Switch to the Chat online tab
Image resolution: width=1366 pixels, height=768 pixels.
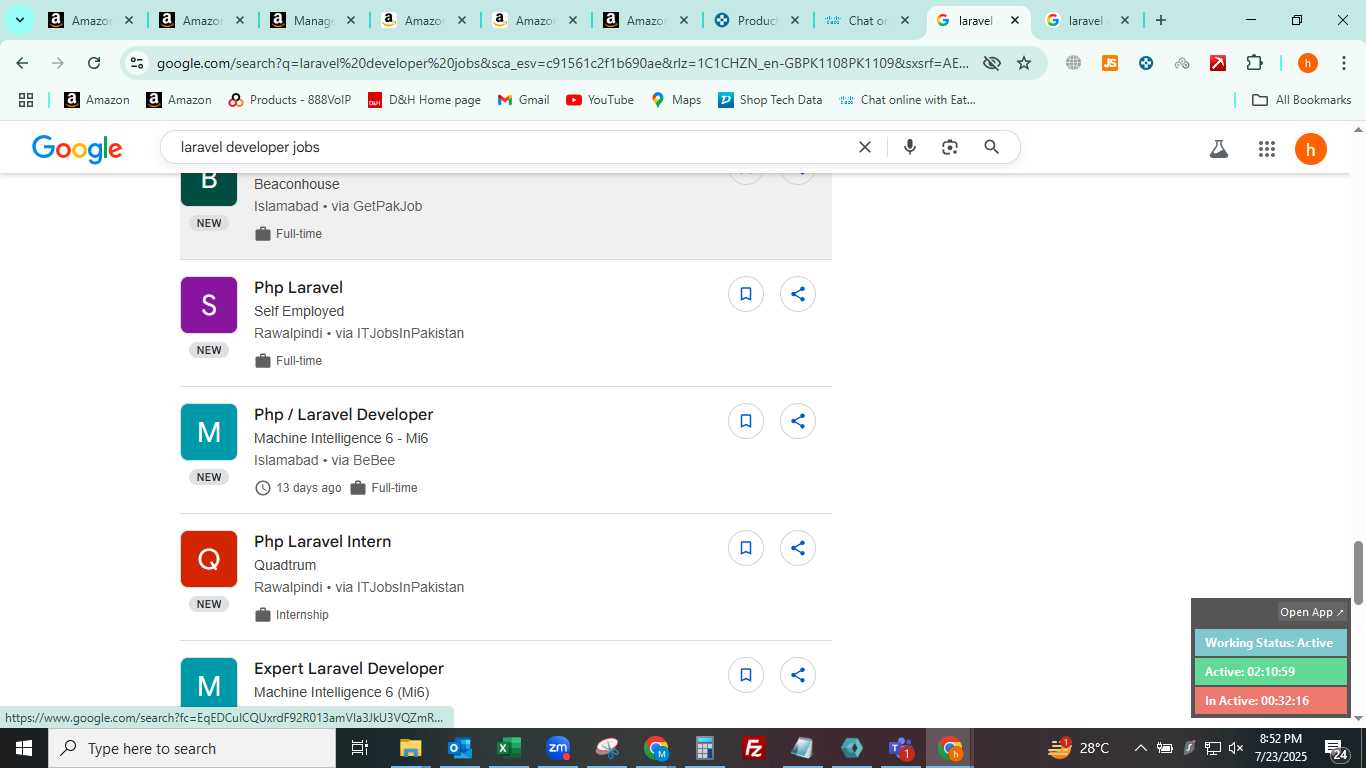tap(866, 20)
